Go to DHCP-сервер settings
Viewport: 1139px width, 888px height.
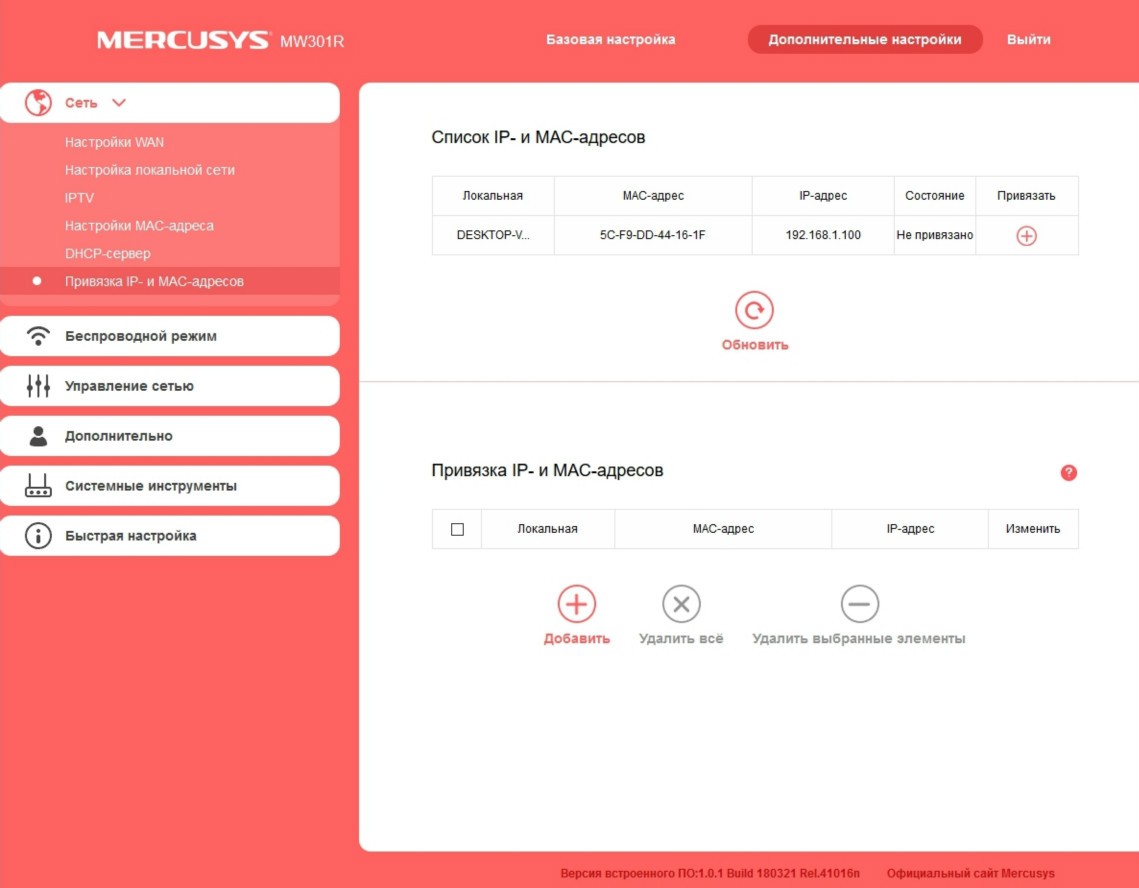coord(107,254)
